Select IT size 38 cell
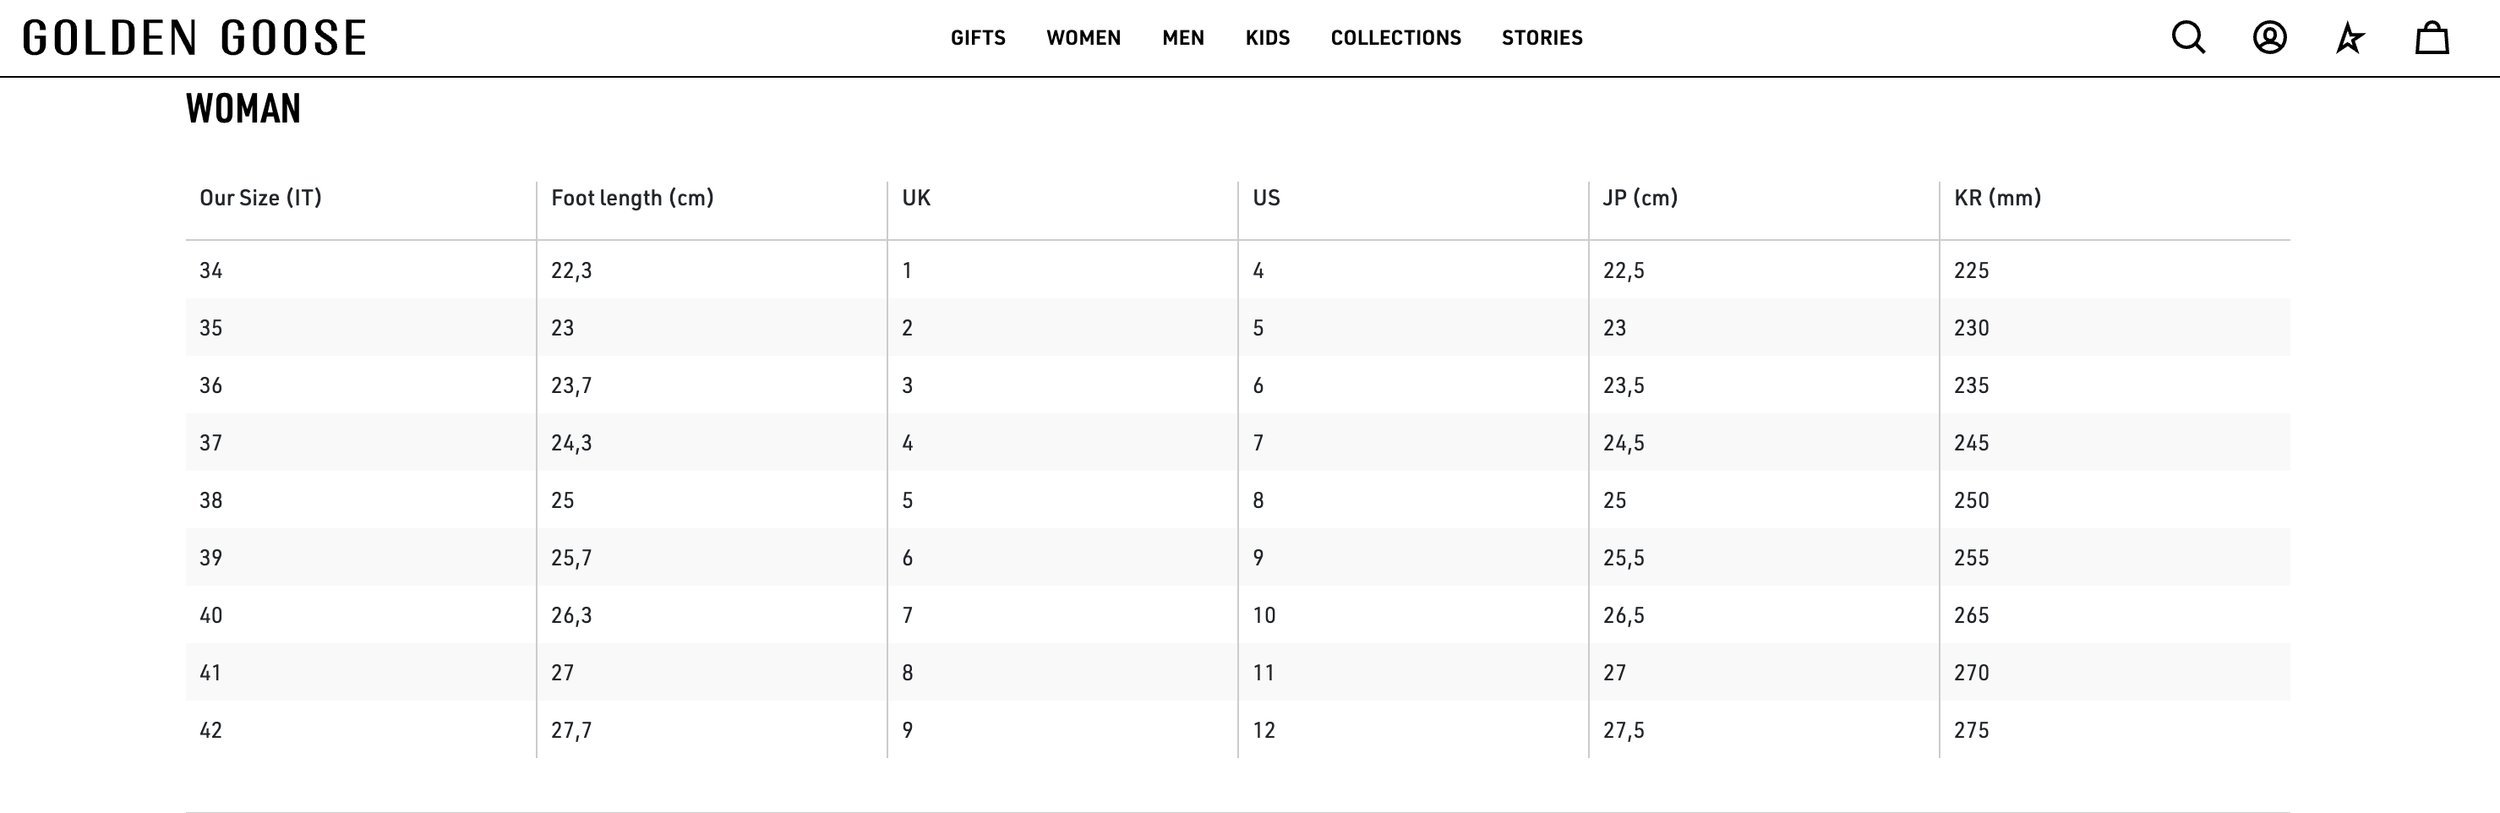The height and width of the screenshot is (813, 2500). [x=211, y=500]
